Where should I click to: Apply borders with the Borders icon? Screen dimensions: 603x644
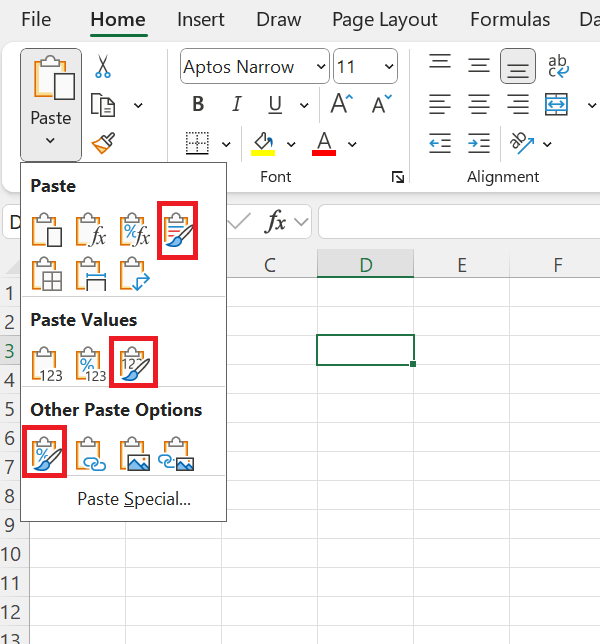point(197,143)
